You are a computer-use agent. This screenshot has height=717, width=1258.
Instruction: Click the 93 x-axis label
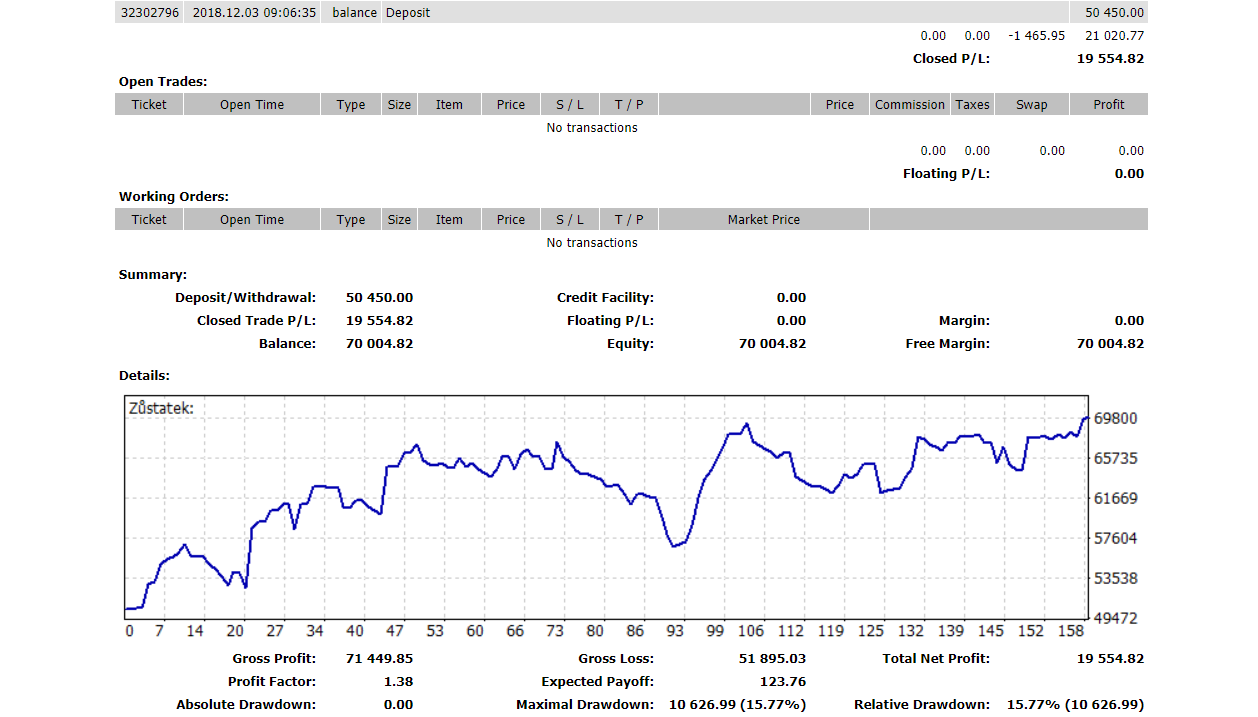point(675,631)
